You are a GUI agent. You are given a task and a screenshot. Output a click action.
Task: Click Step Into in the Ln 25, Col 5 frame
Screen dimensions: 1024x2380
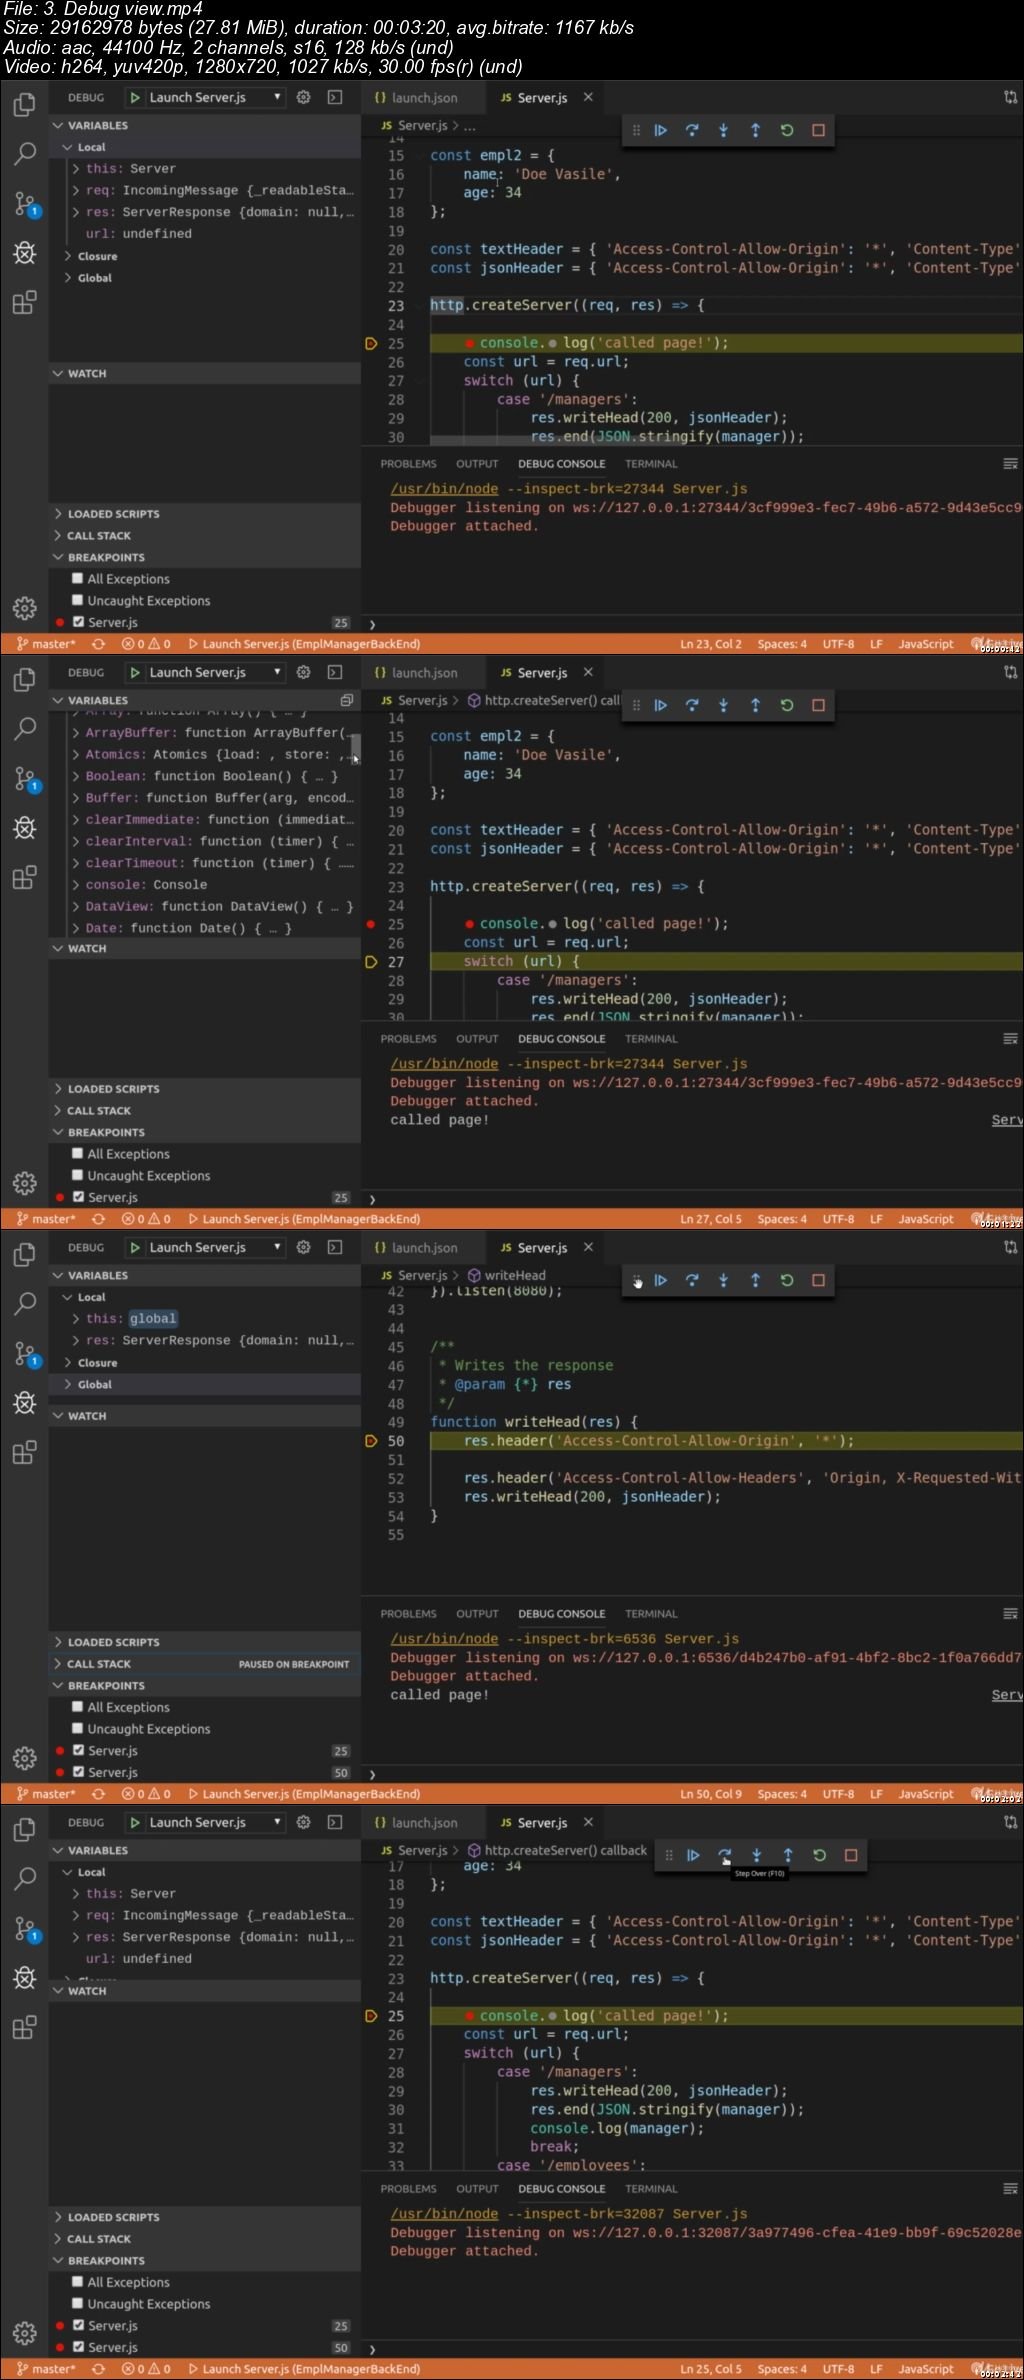pyautogui.click(x=756, y=1855)
